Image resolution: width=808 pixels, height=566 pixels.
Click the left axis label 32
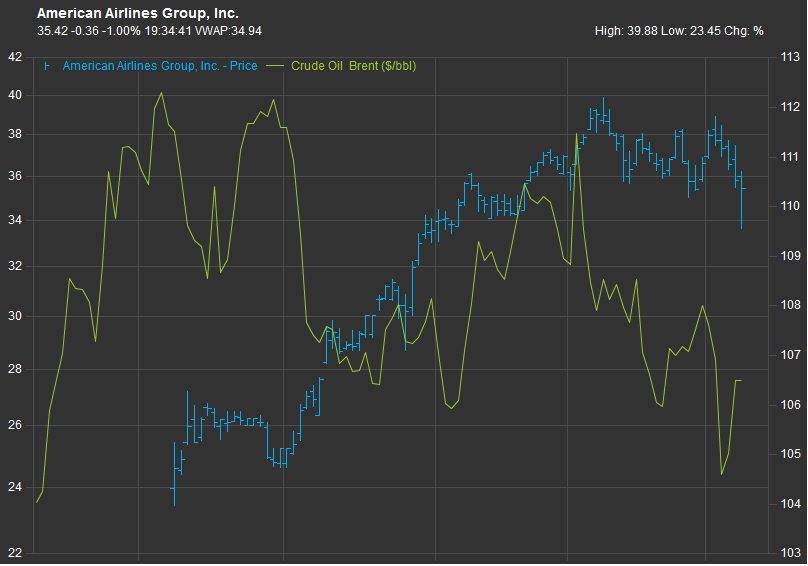[15, 266]
